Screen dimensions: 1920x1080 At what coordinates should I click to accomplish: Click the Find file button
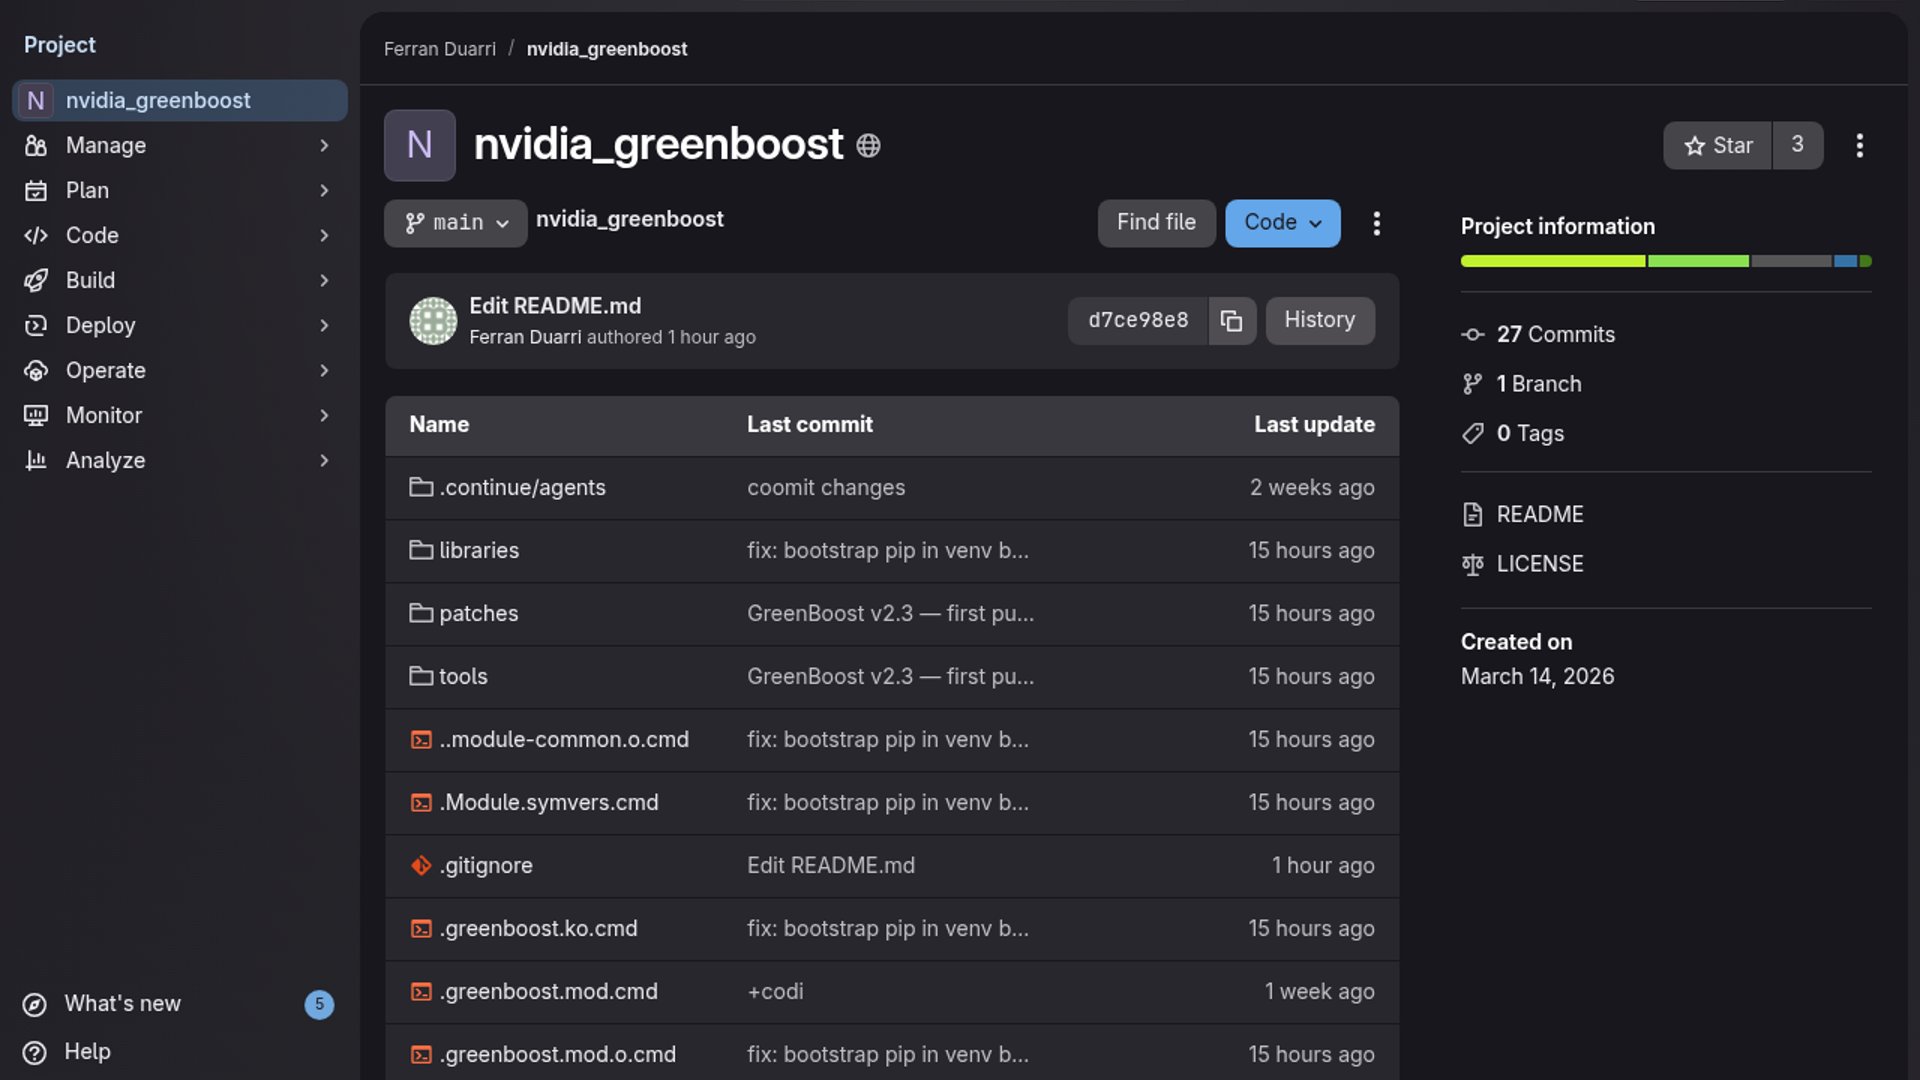(1156, 223)
